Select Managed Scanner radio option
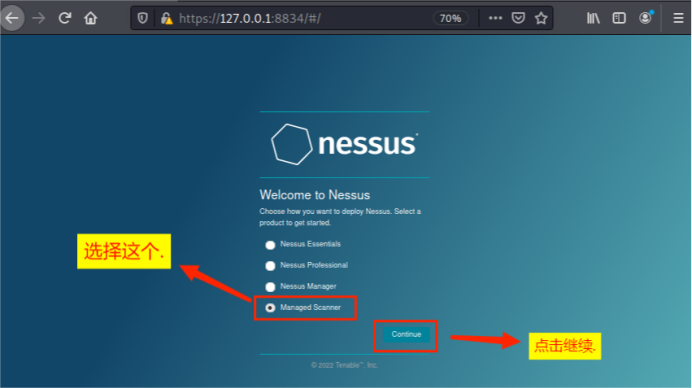692x388 pixels. click(270, 308)
